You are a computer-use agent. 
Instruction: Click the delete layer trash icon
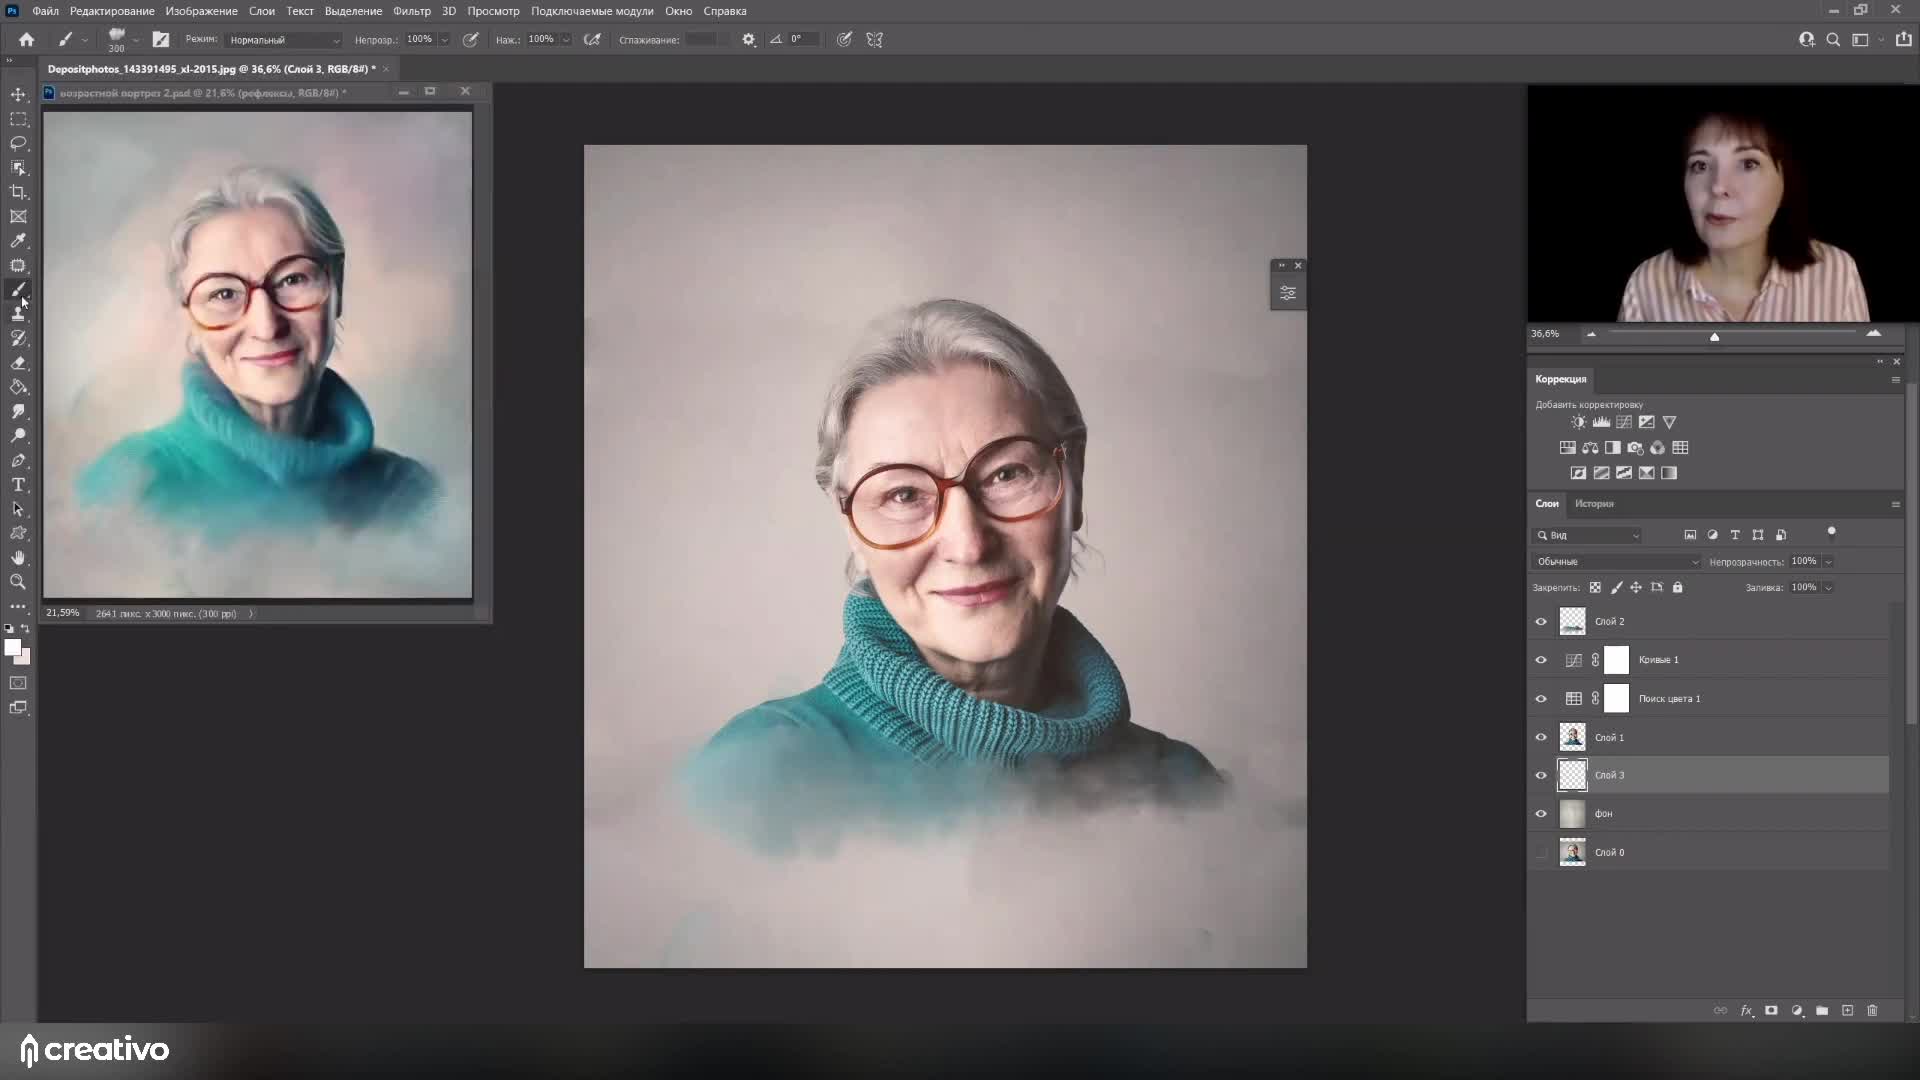pos(1872,1011)
